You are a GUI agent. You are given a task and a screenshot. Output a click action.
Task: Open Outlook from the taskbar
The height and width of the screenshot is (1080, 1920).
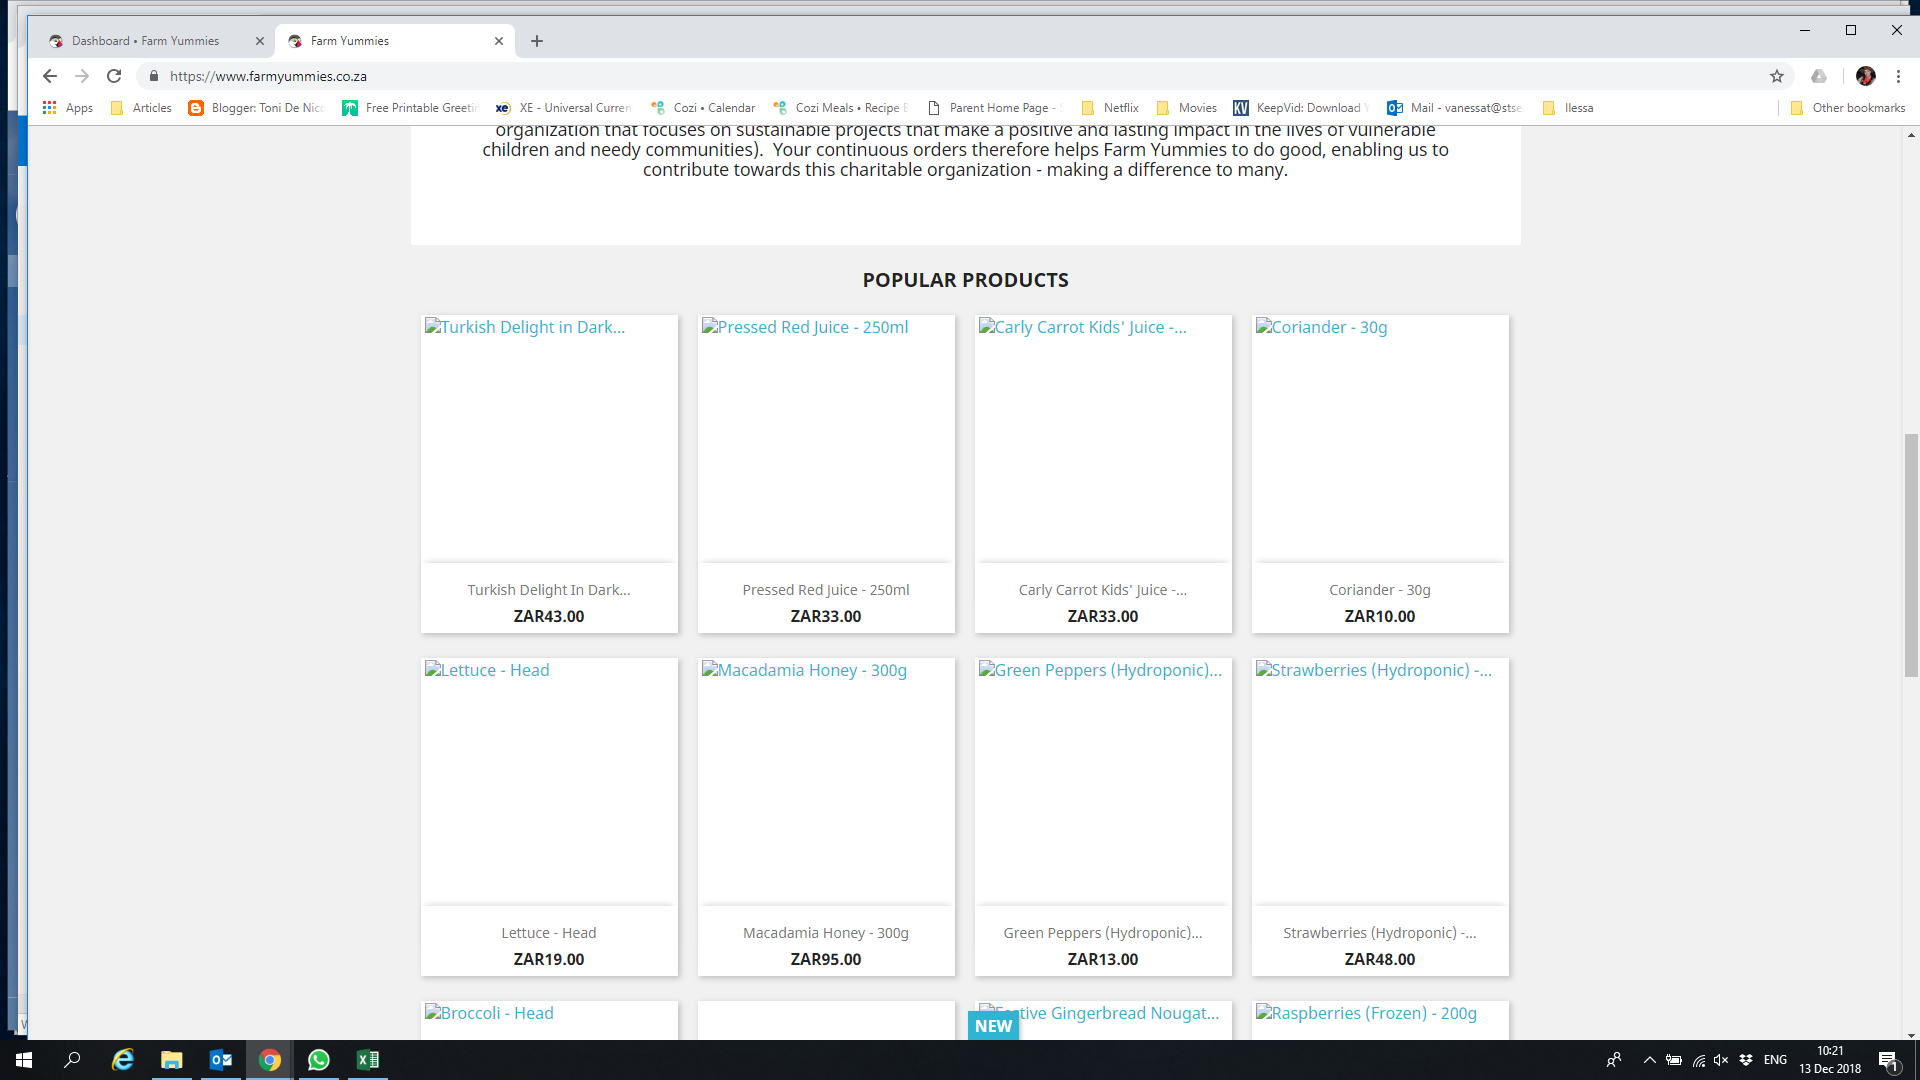[x=221, y=1060]
